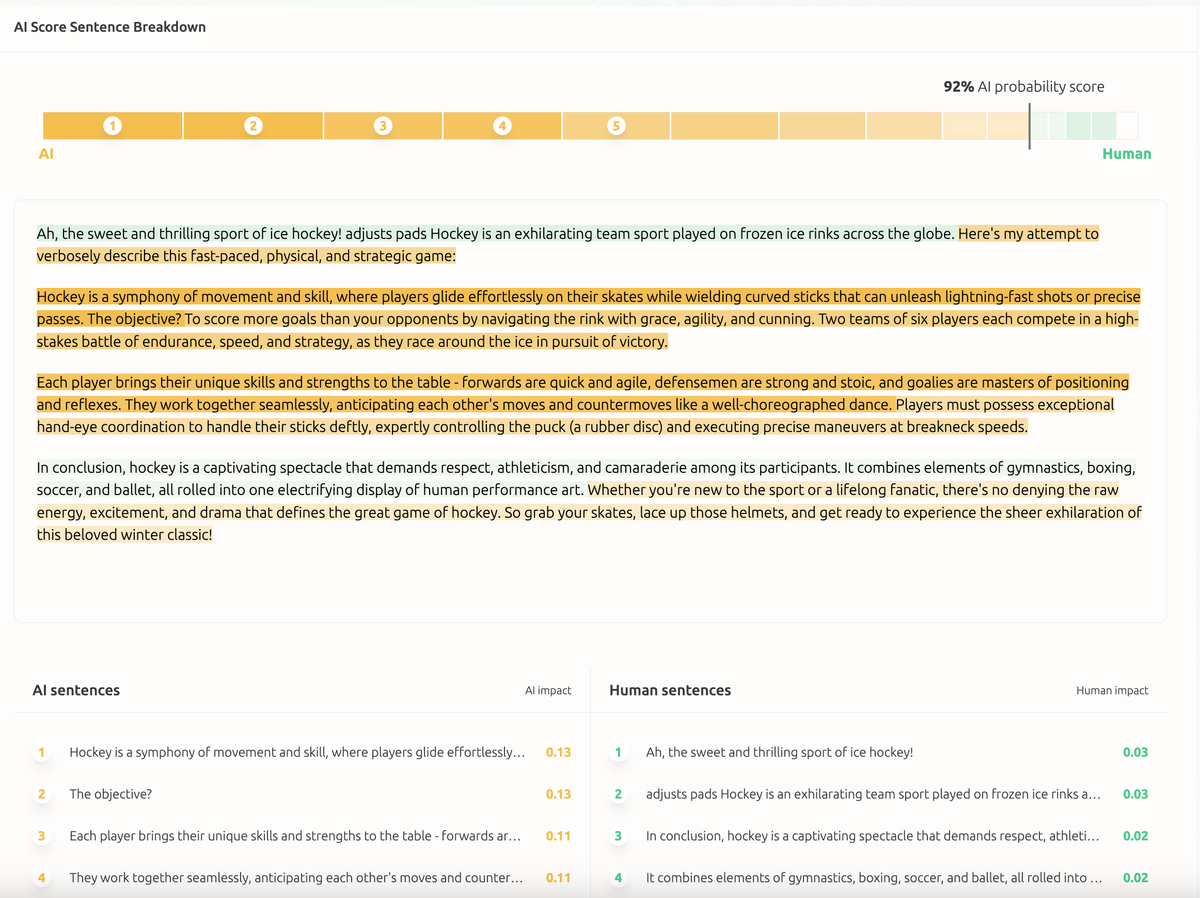The height and width of the screenshot is (898, 1200).
Task: Switch to the AI sentences panel
Action: [x=74, y=690]
